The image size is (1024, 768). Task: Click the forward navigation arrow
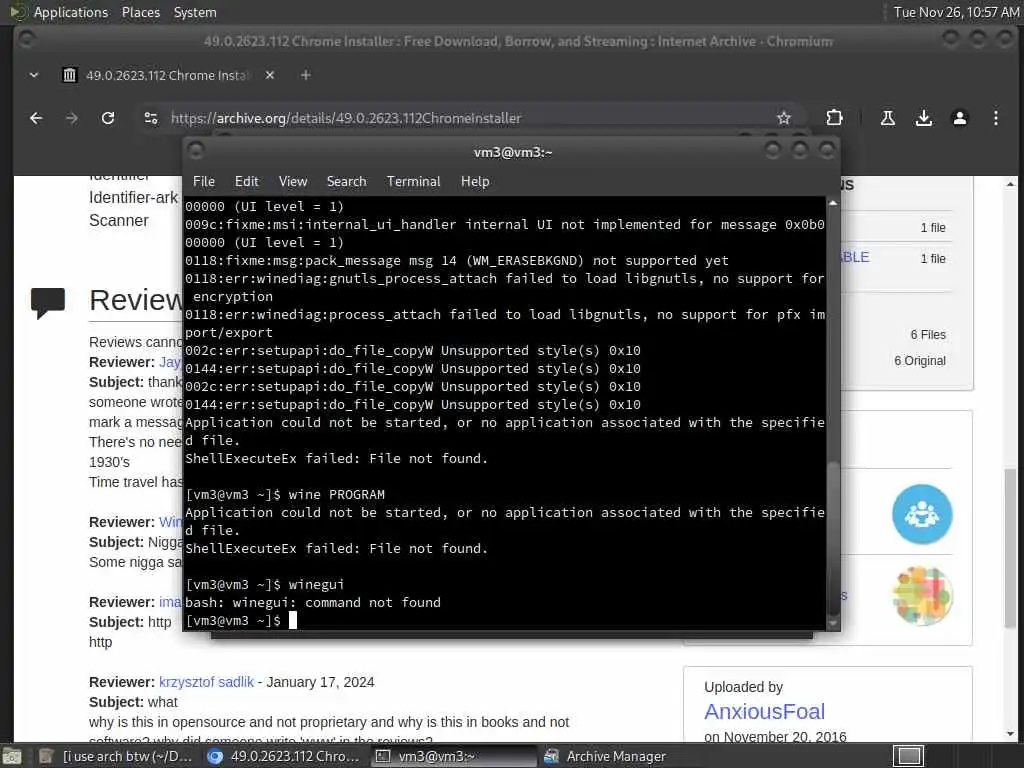(x=72, y=118)
